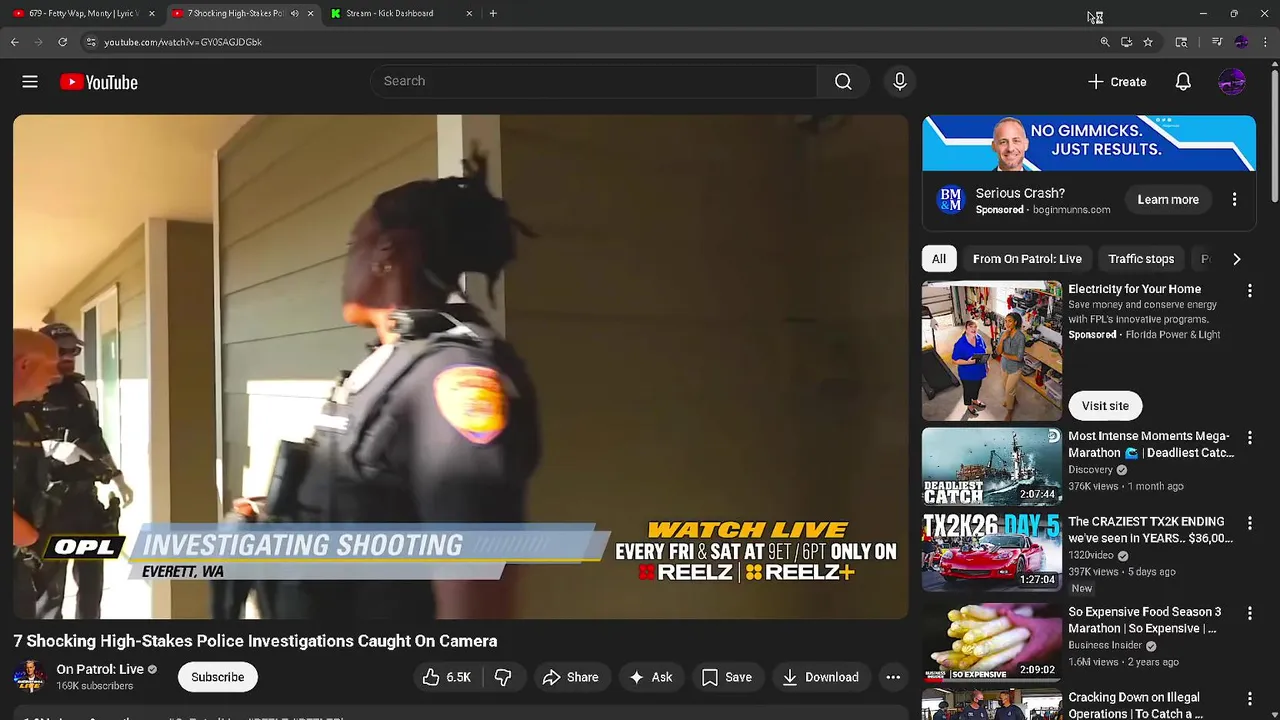Viewport: 1280px width, 720px height.
Task: Bookmark this page with the star
Action: [x=1148, y=42]
